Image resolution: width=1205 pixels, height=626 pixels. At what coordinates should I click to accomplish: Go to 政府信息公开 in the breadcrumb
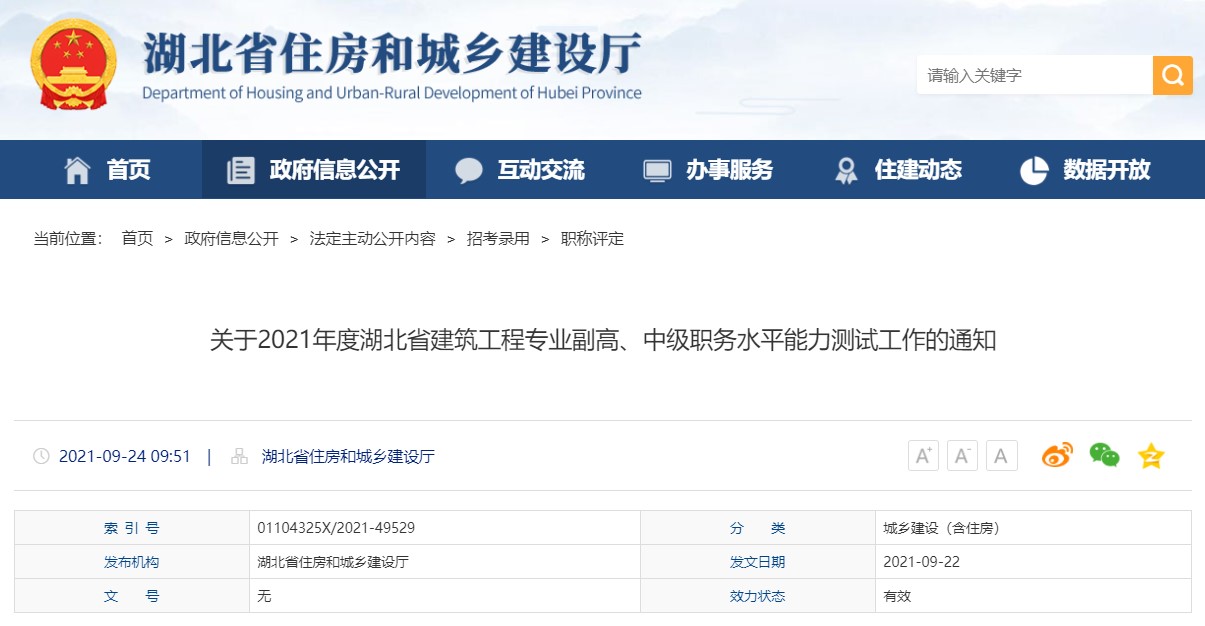point(232,239)
